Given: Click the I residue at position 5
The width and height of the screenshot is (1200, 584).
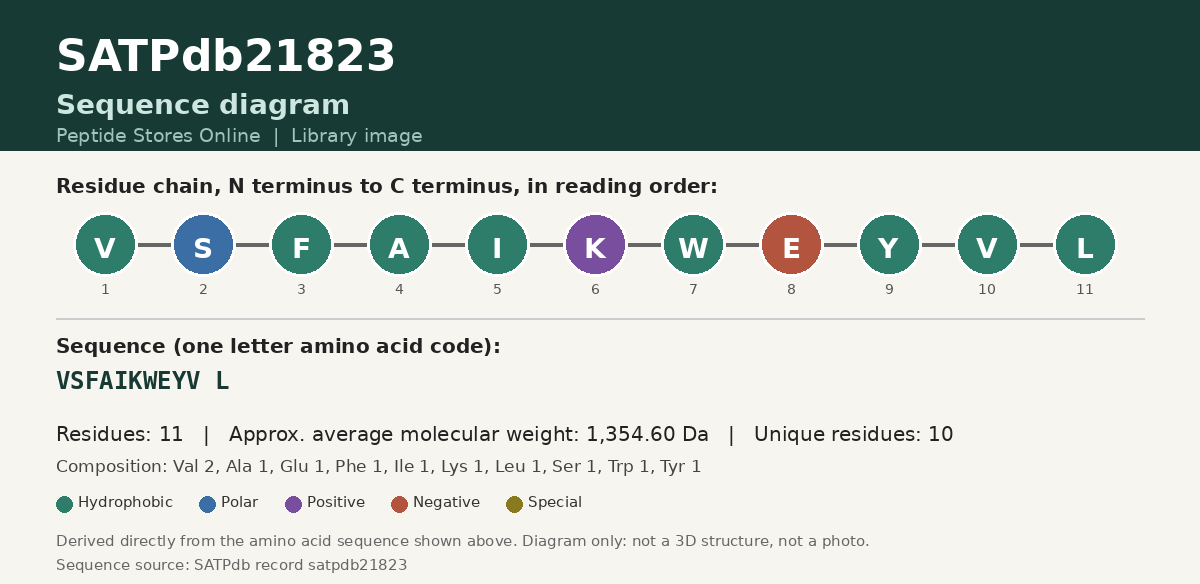Looking at the screenshot, I should click(x=497, y=245).
